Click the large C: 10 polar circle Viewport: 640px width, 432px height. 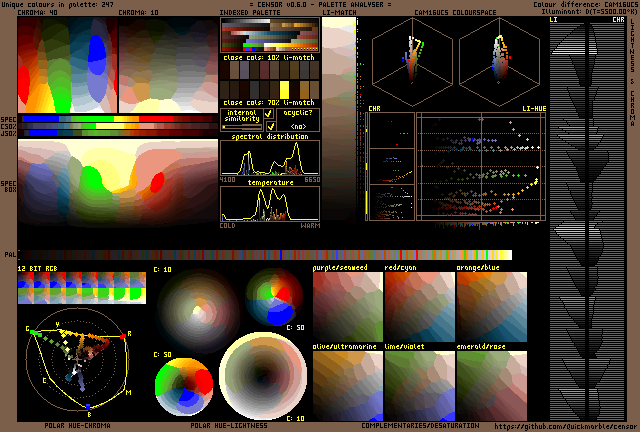click(198, 311)
